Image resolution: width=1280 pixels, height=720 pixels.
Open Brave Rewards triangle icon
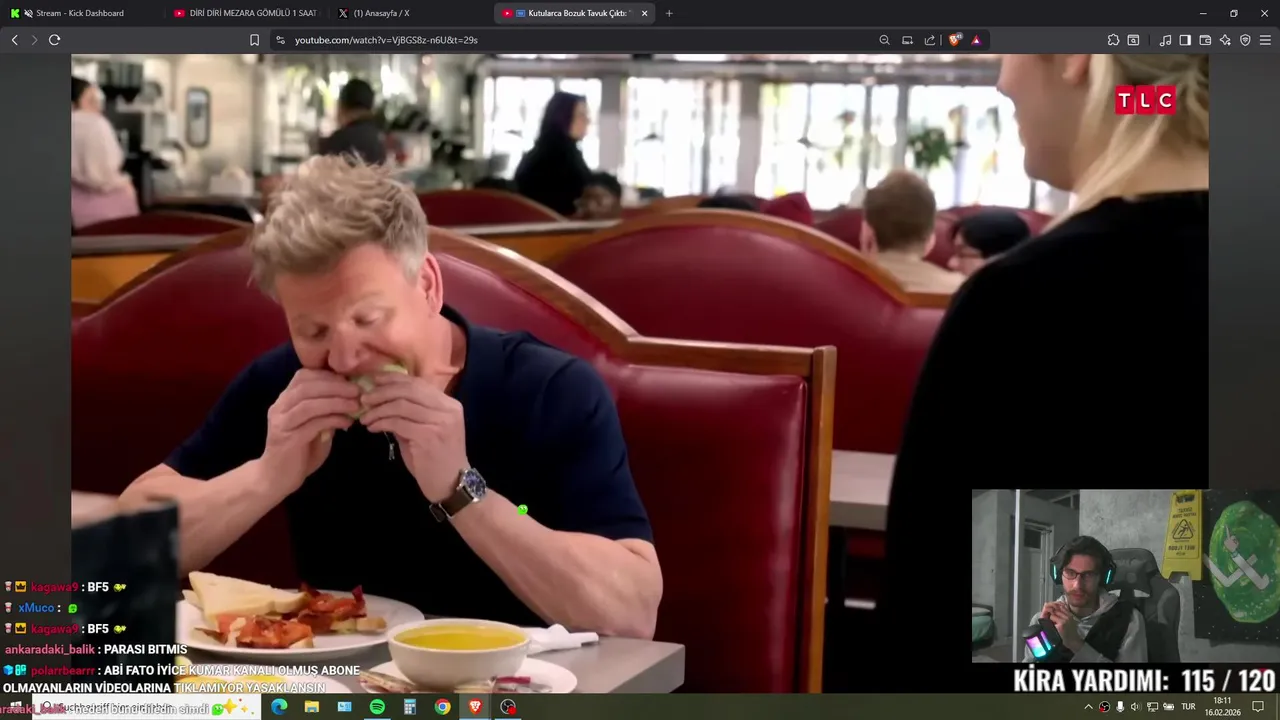coord(976,40)
